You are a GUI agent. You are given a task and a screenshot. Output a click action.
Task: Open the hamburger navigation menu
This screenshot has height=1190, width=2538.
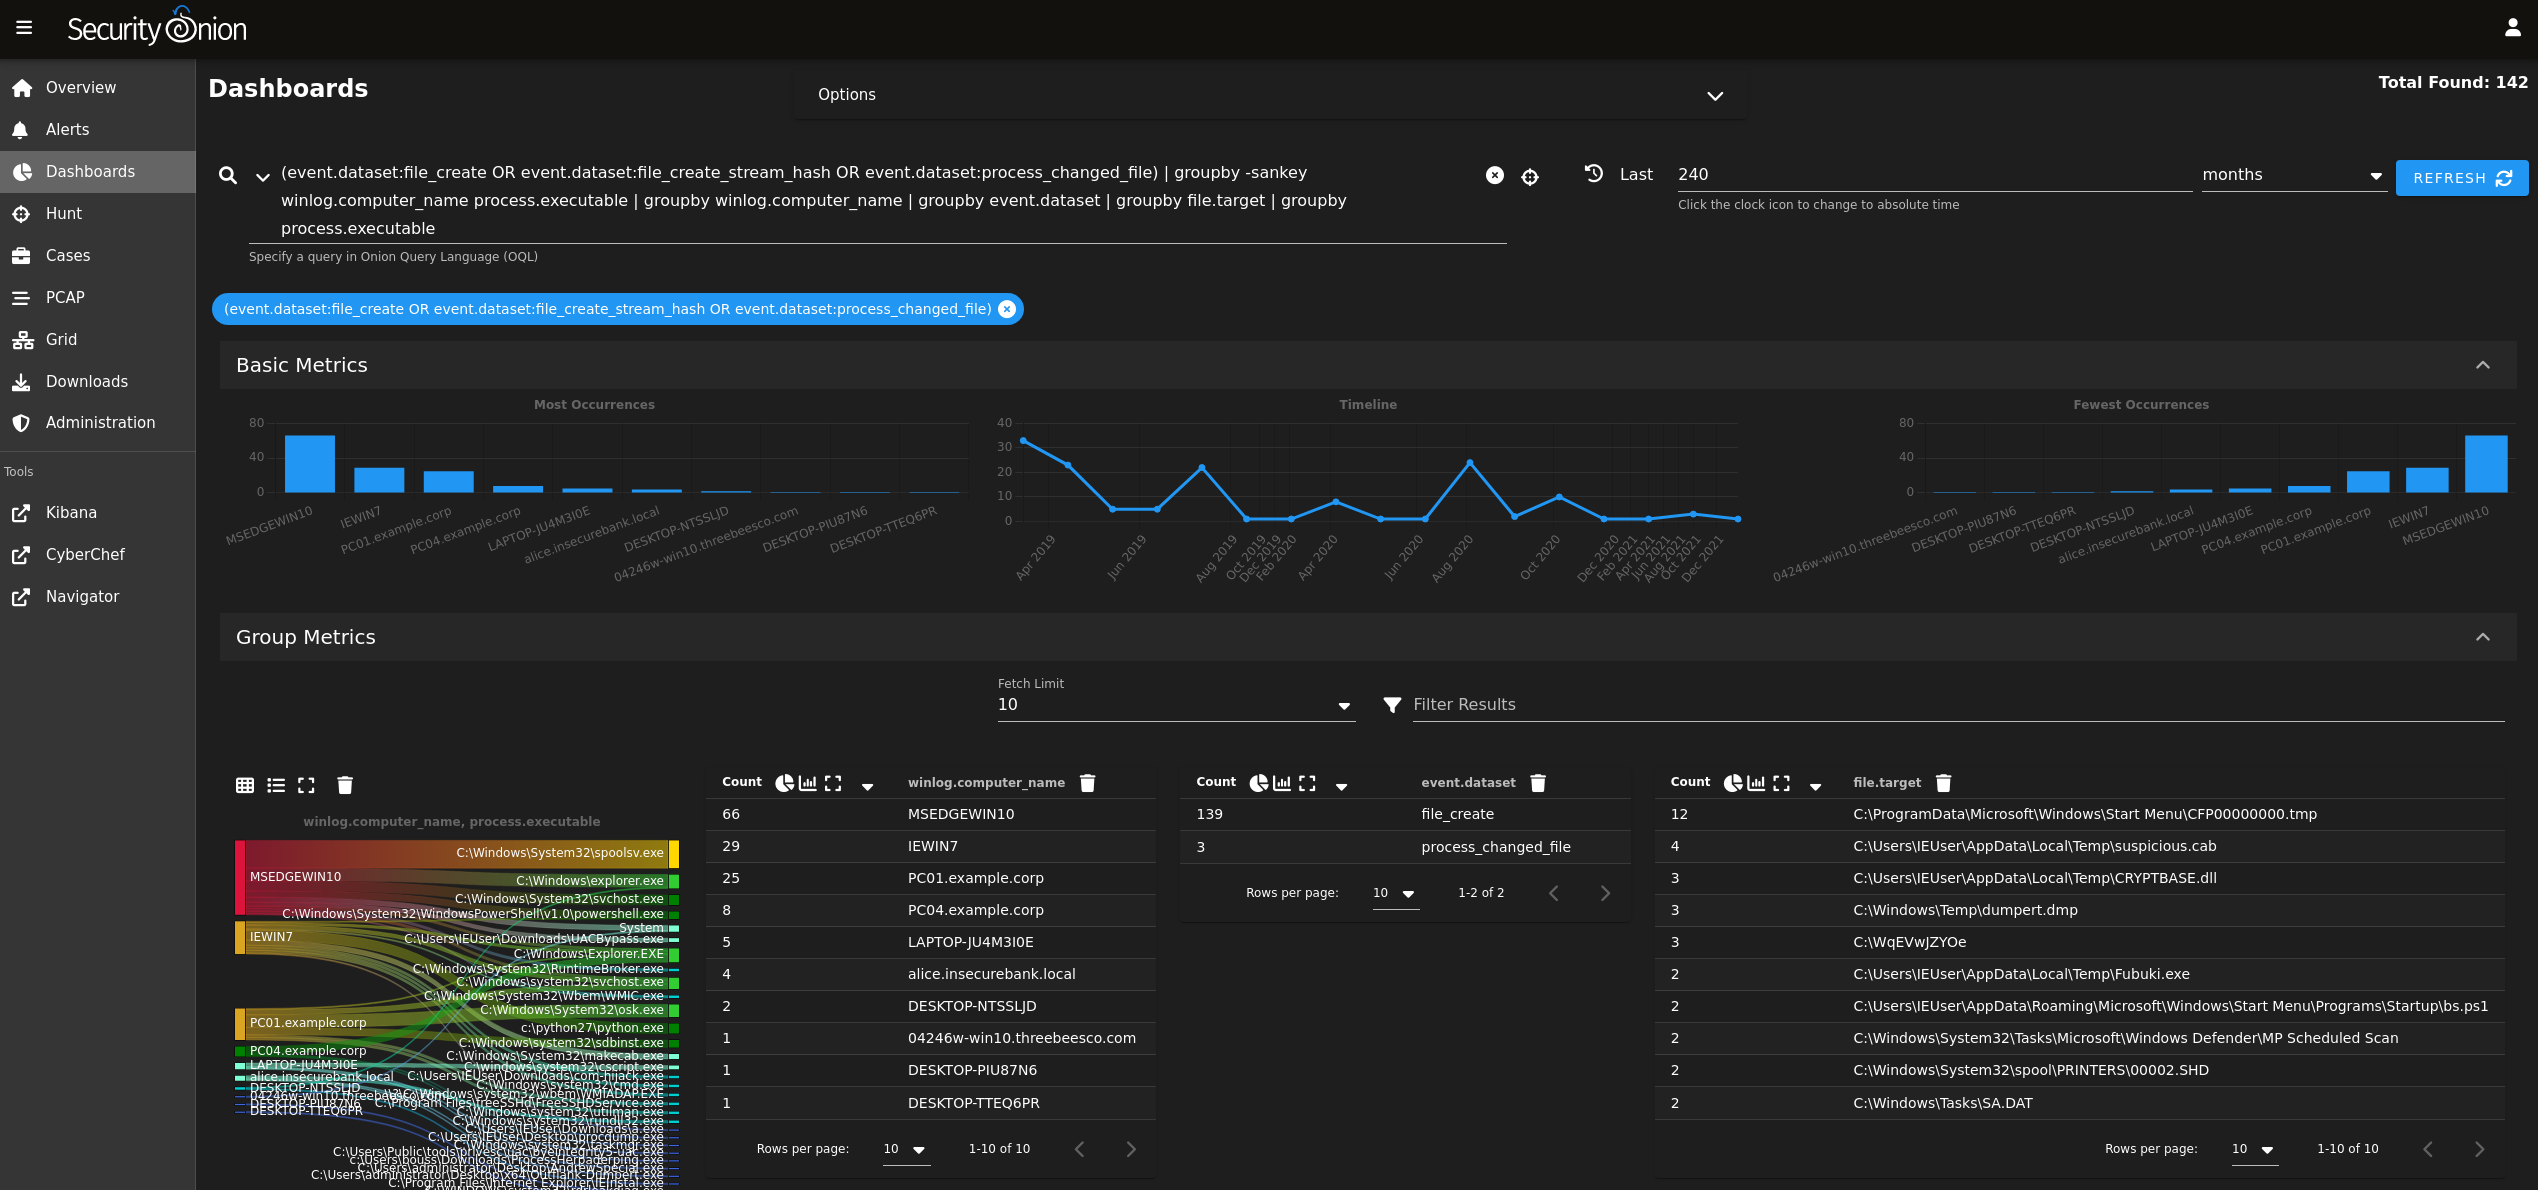[x=24, y=27]
